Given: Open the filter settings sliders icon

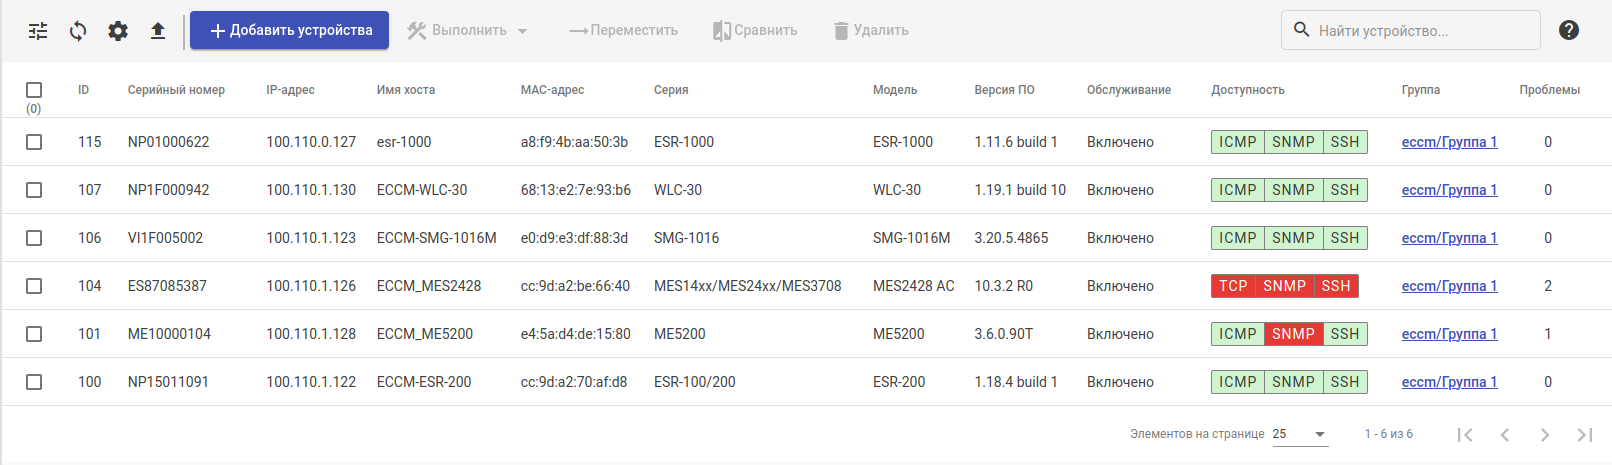Looking at the screenshot, I should [38, 31].
